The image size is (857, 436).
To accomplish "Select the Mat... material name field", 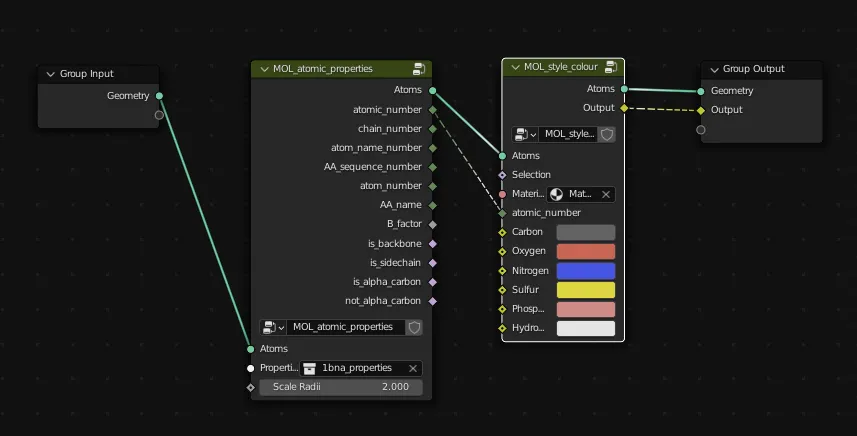I will (x=580, y=194).
